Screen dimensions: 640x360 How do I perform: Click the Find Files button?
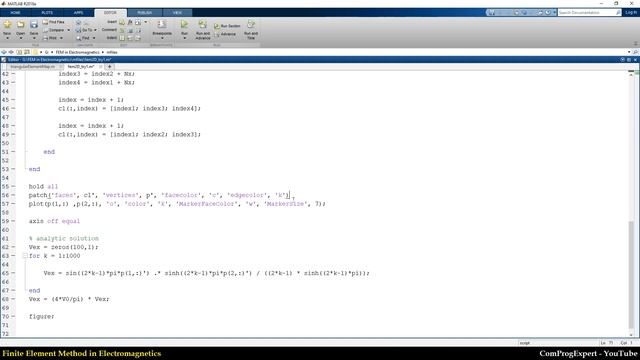pyautogui.click(x=54, y=22)
